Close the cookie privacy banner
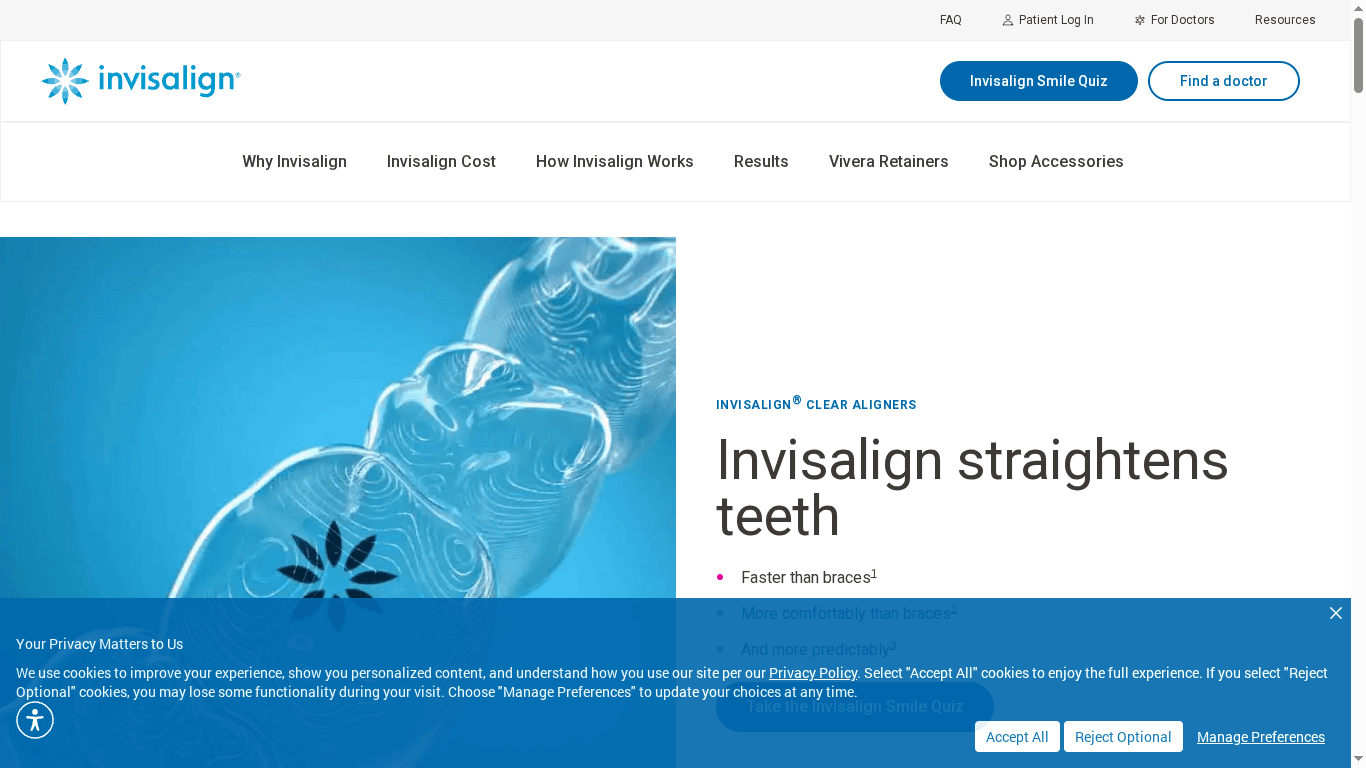 tap(1336, 613)
